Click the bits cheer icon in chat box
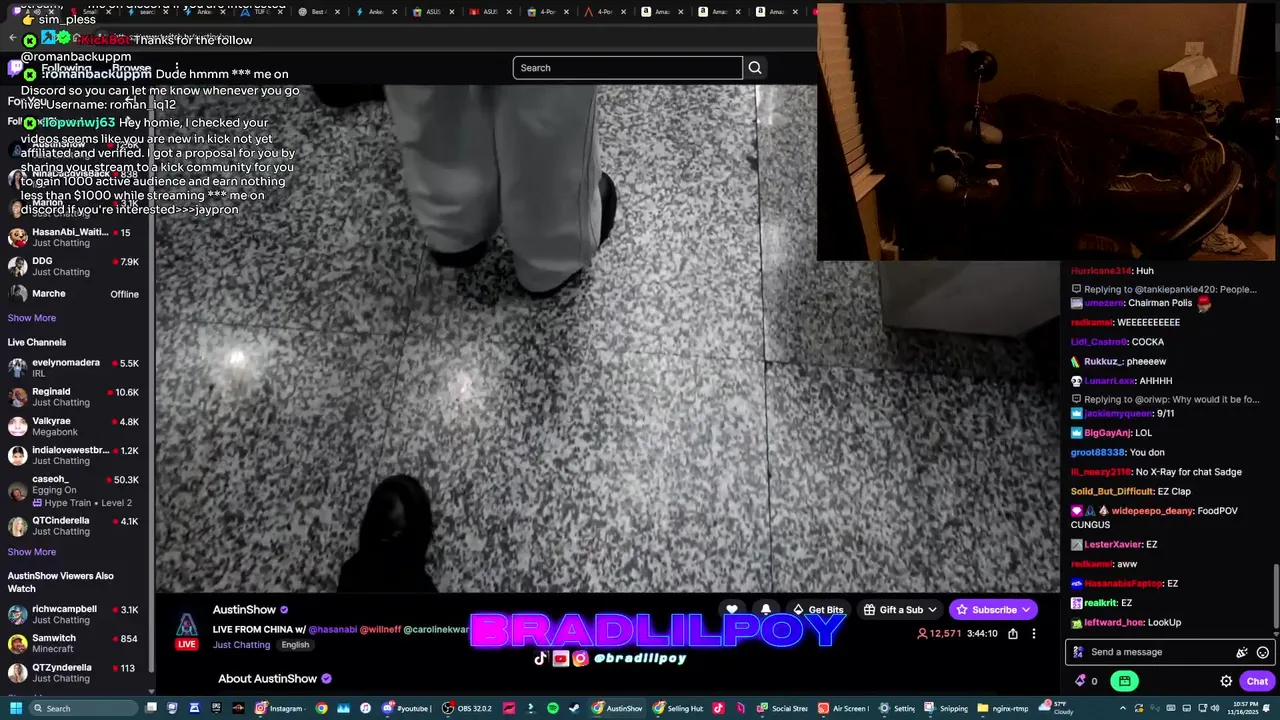 [x=1242, y=652]
